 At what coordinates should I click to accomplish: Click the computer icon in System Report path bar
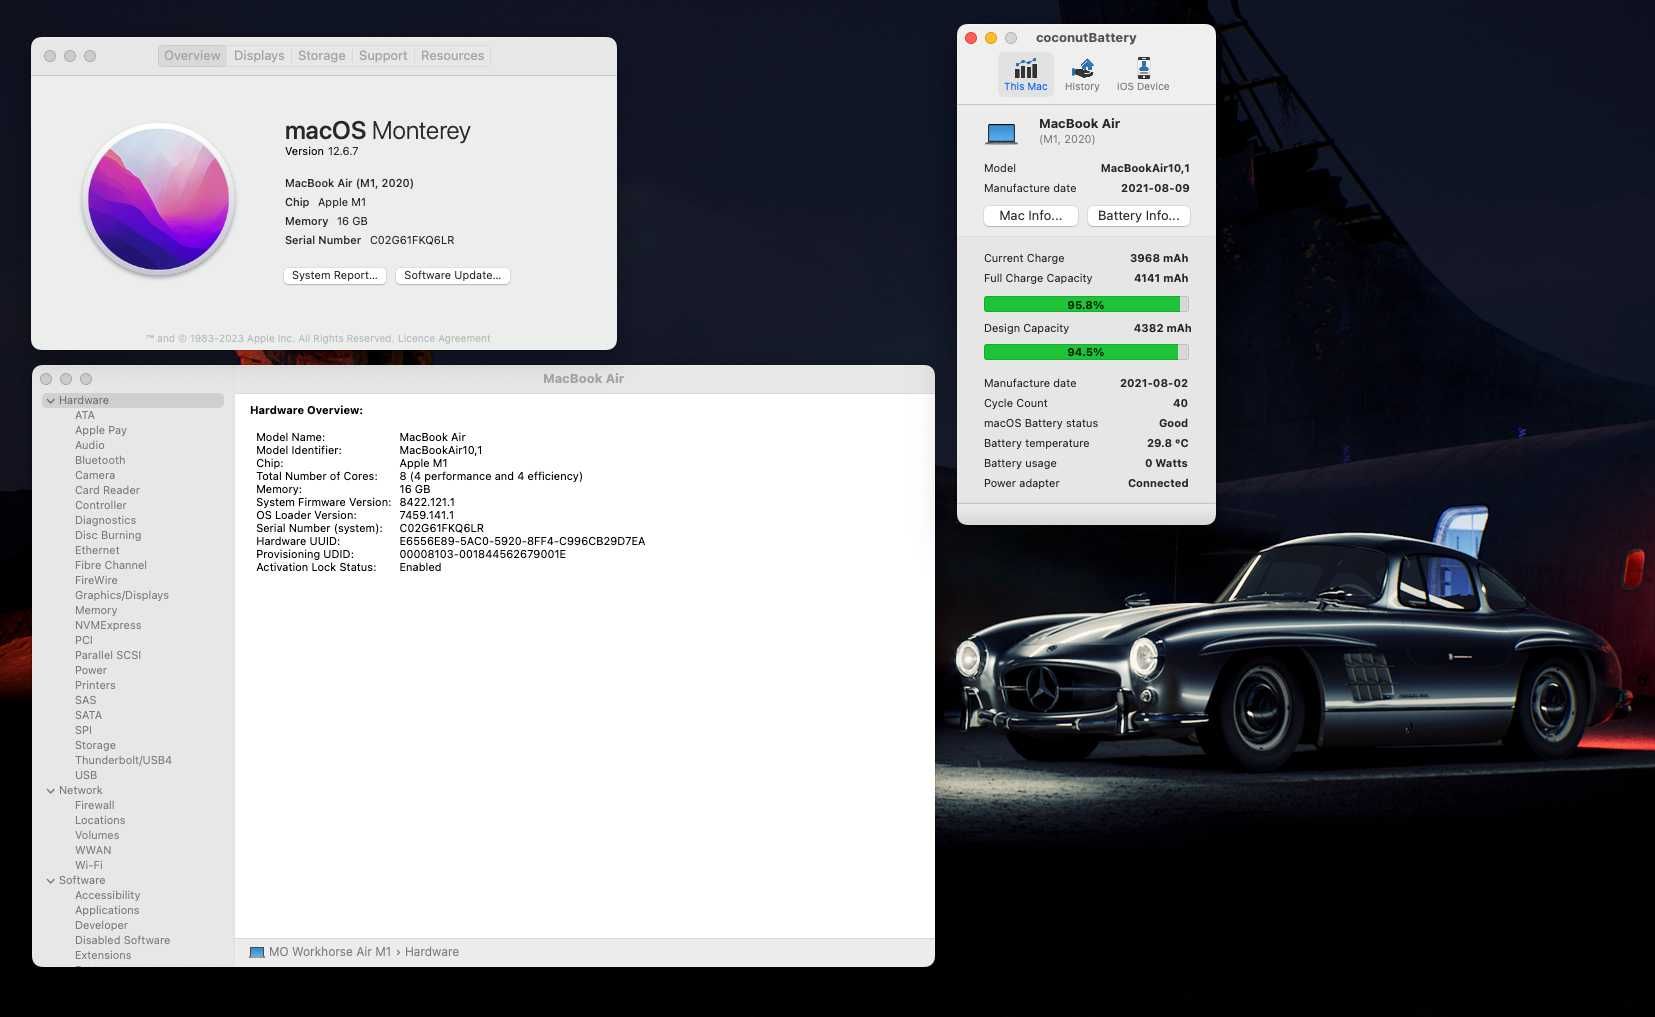(x=257, y=952)
